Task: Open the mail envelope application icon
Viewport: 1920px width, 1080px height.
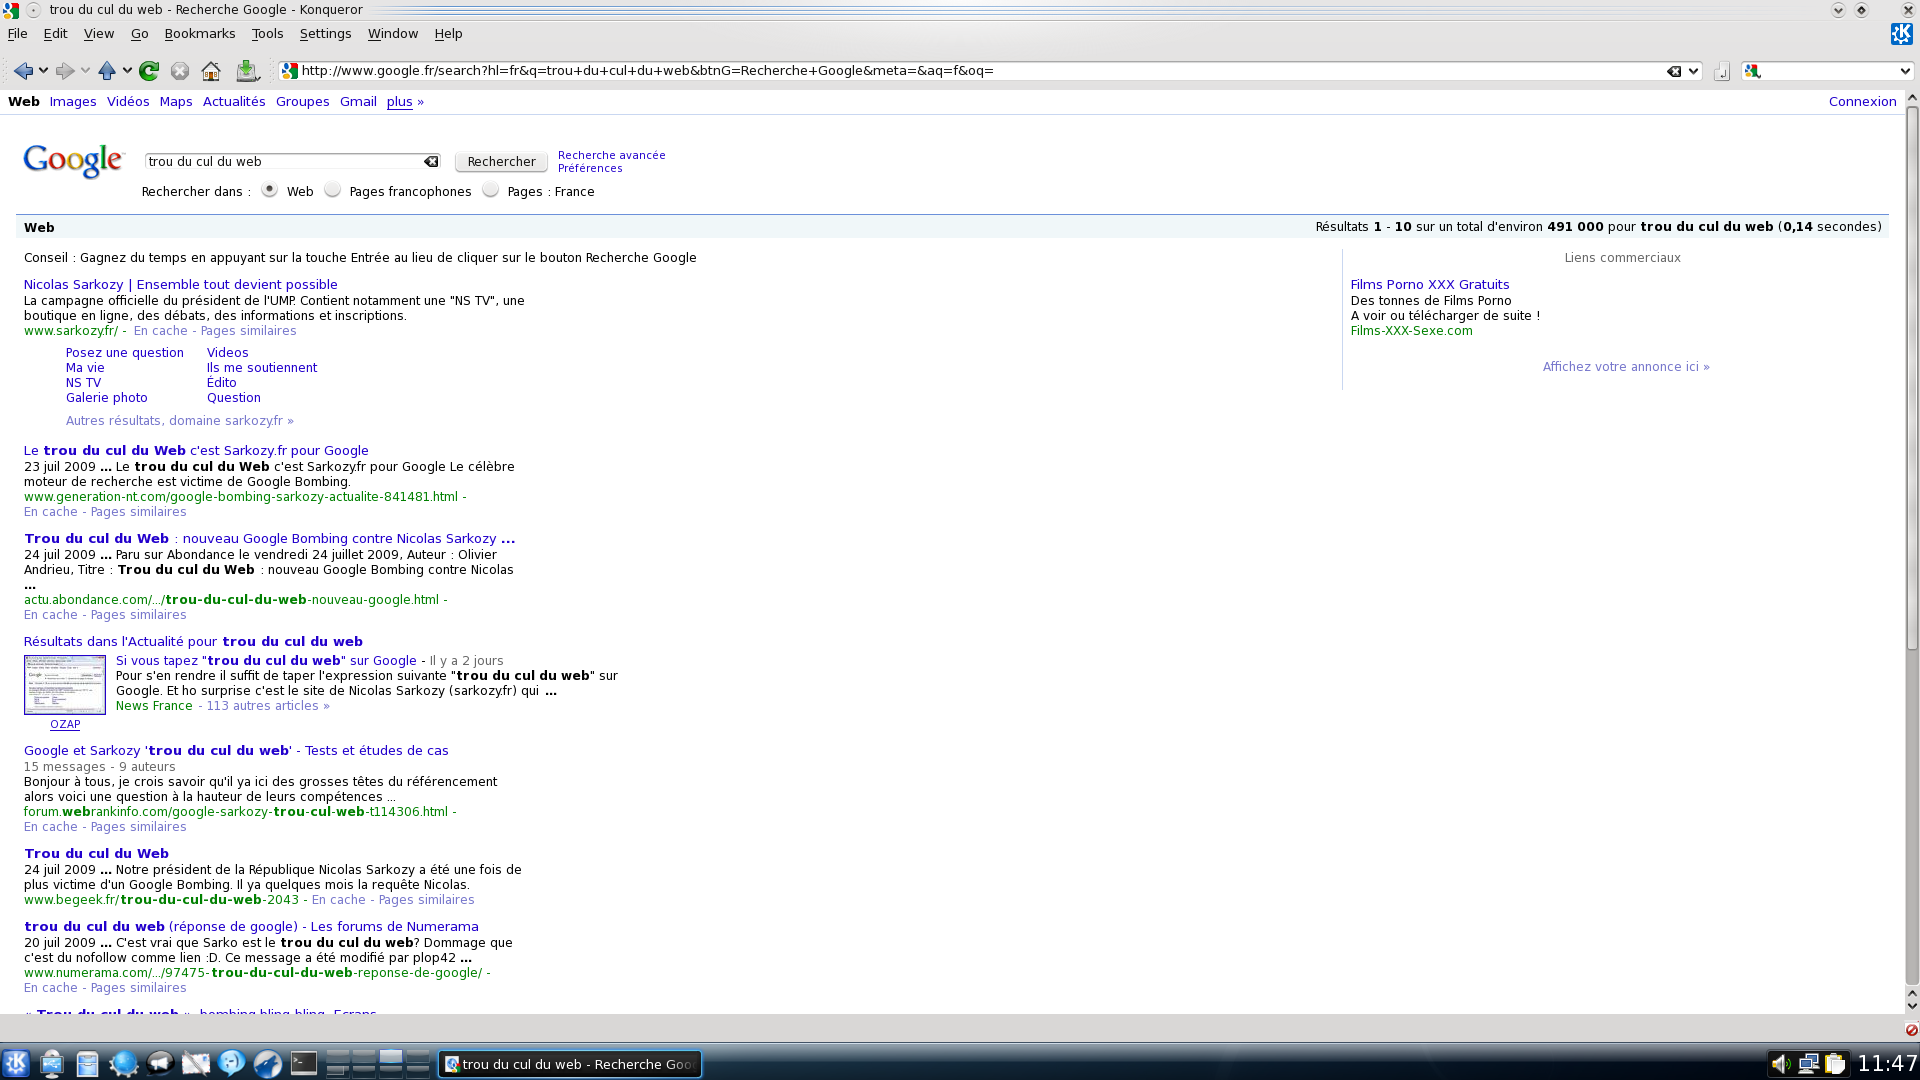Action: point(196,1063)
